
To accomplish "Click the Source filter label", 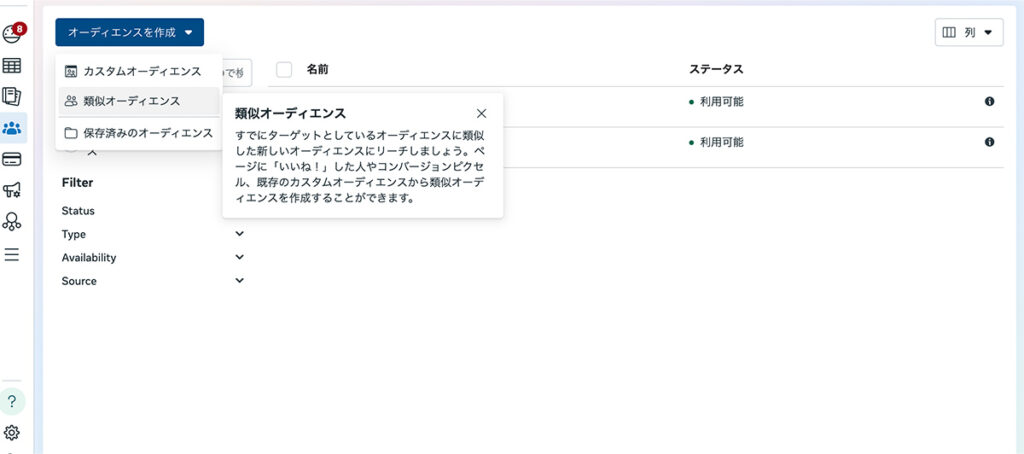I will point(79,281).
